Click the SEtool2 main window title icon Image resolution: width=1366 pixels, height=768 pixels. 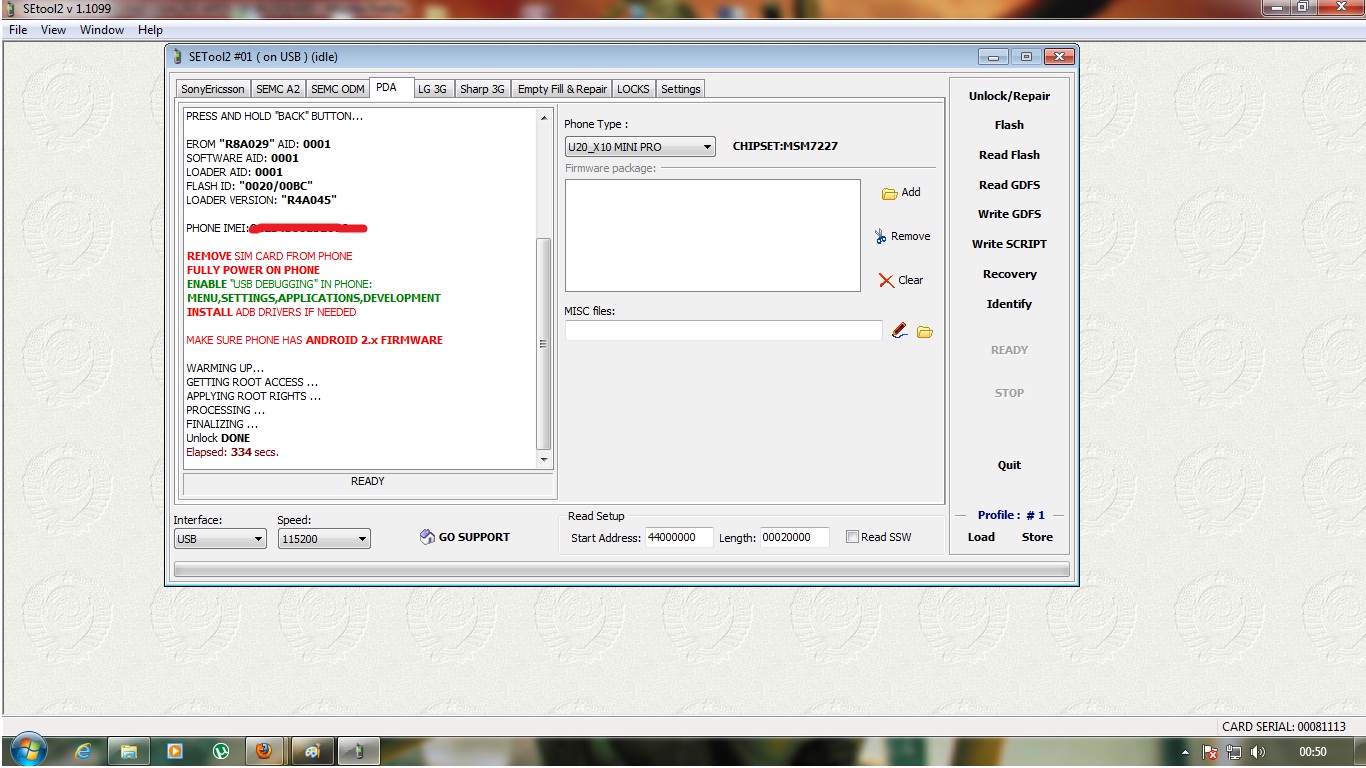pos(12,7)
